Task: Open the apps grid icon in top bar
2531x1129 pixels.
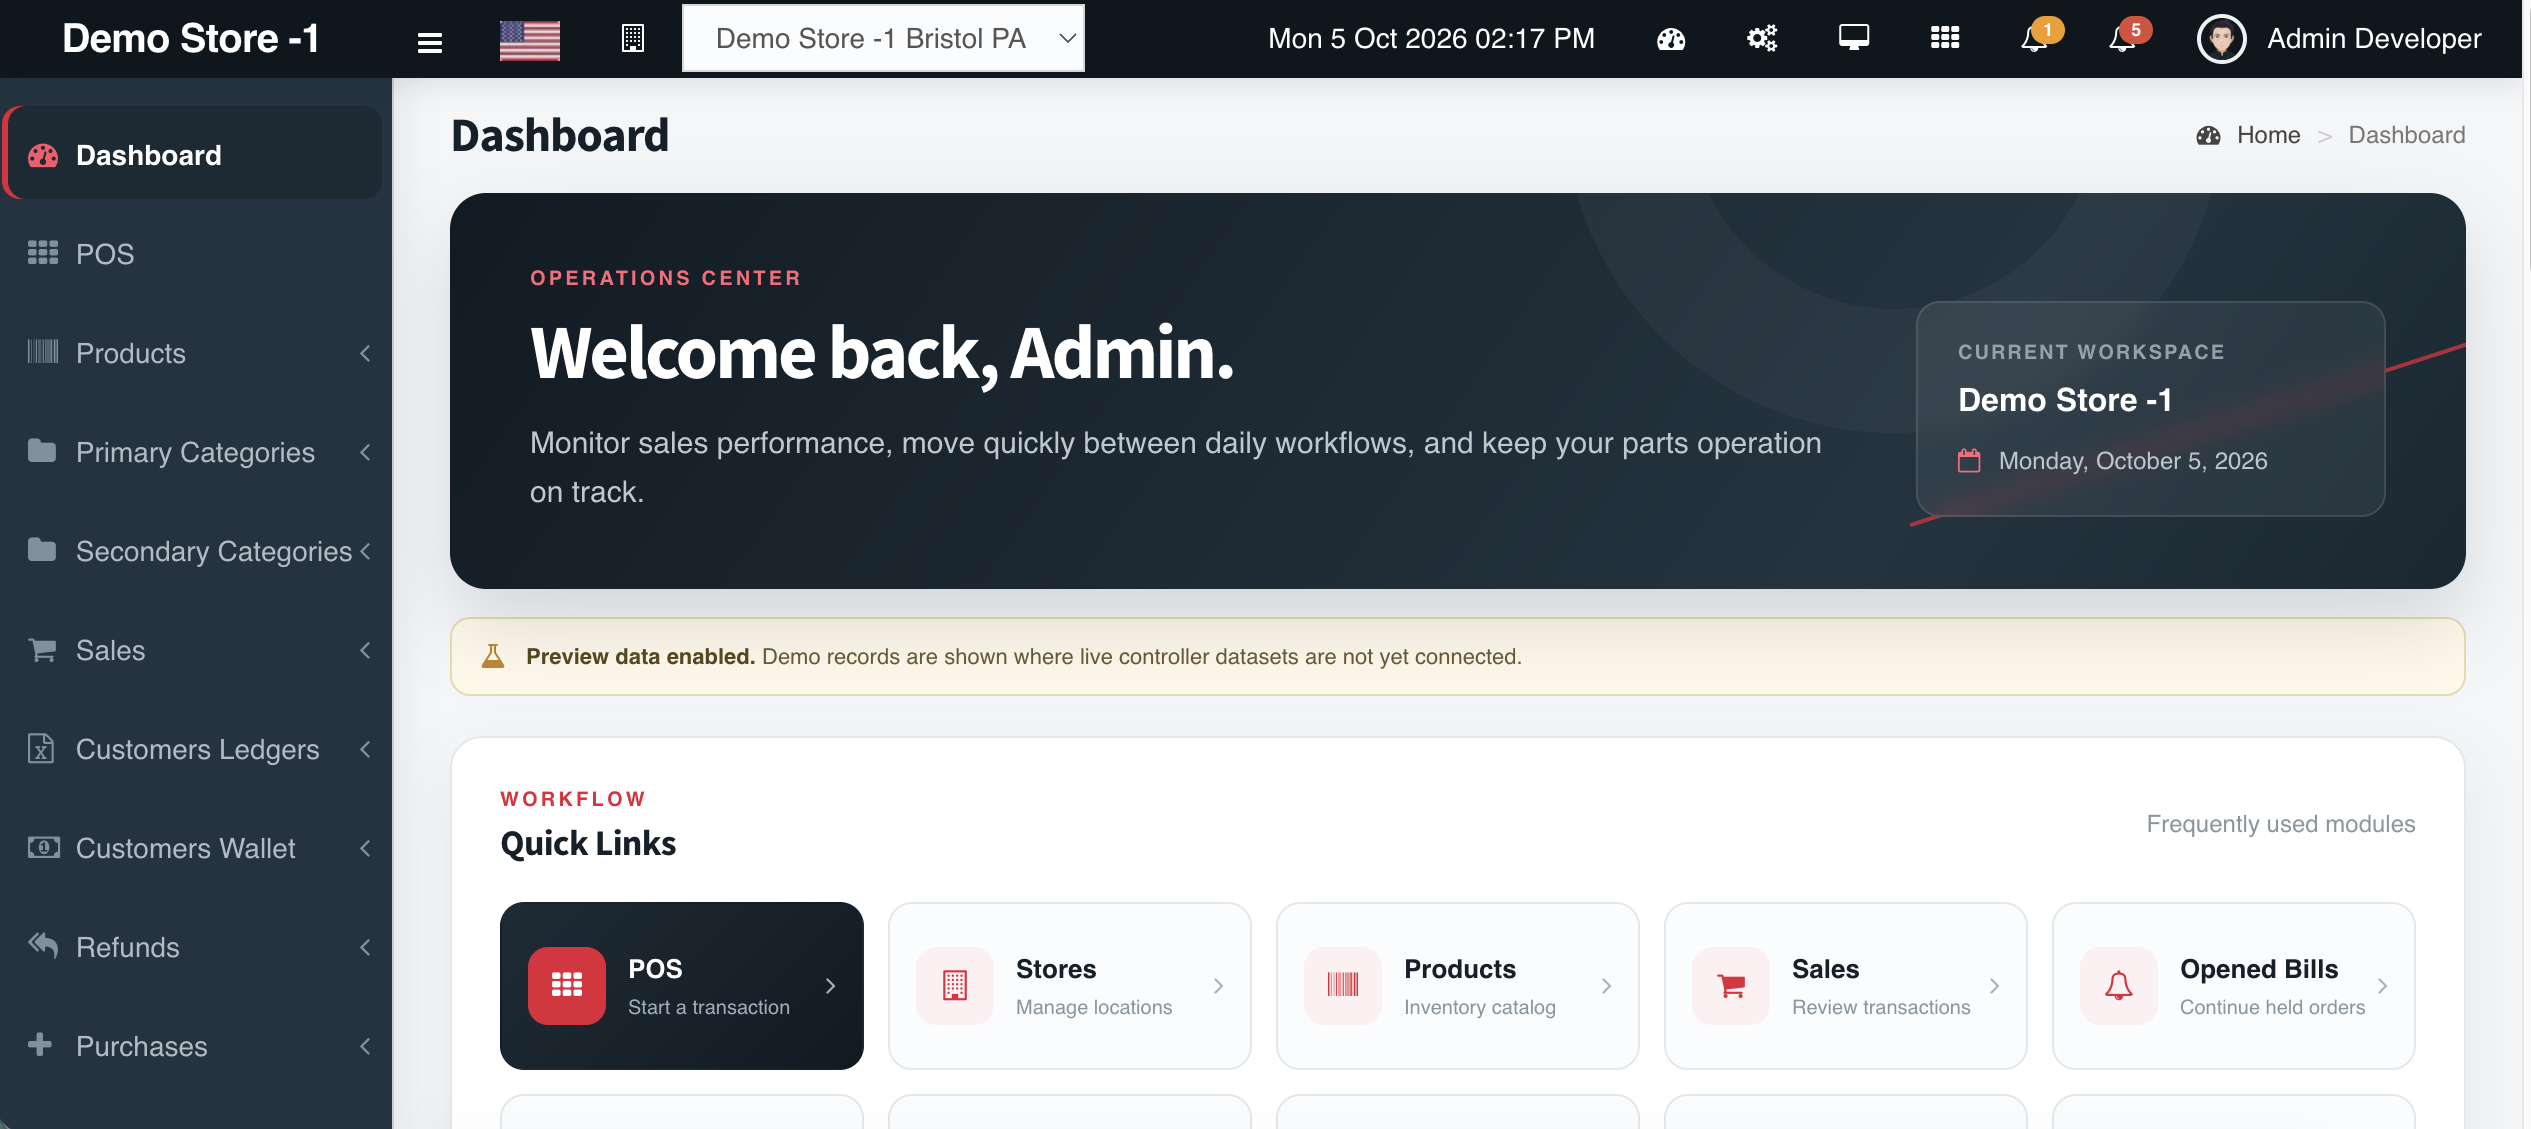Action: pos(1944,38)
